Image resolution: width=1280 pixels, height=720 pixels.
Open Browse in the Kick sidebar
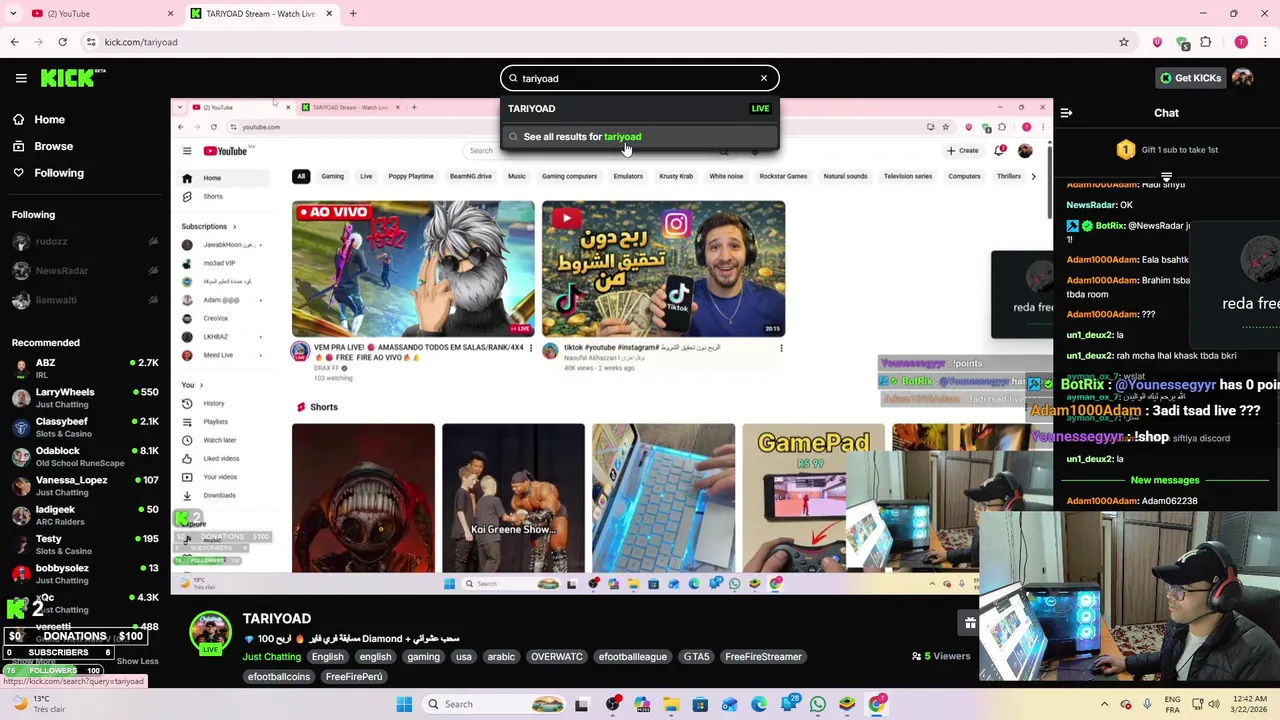pyautogui.click(x=53, y=146)
